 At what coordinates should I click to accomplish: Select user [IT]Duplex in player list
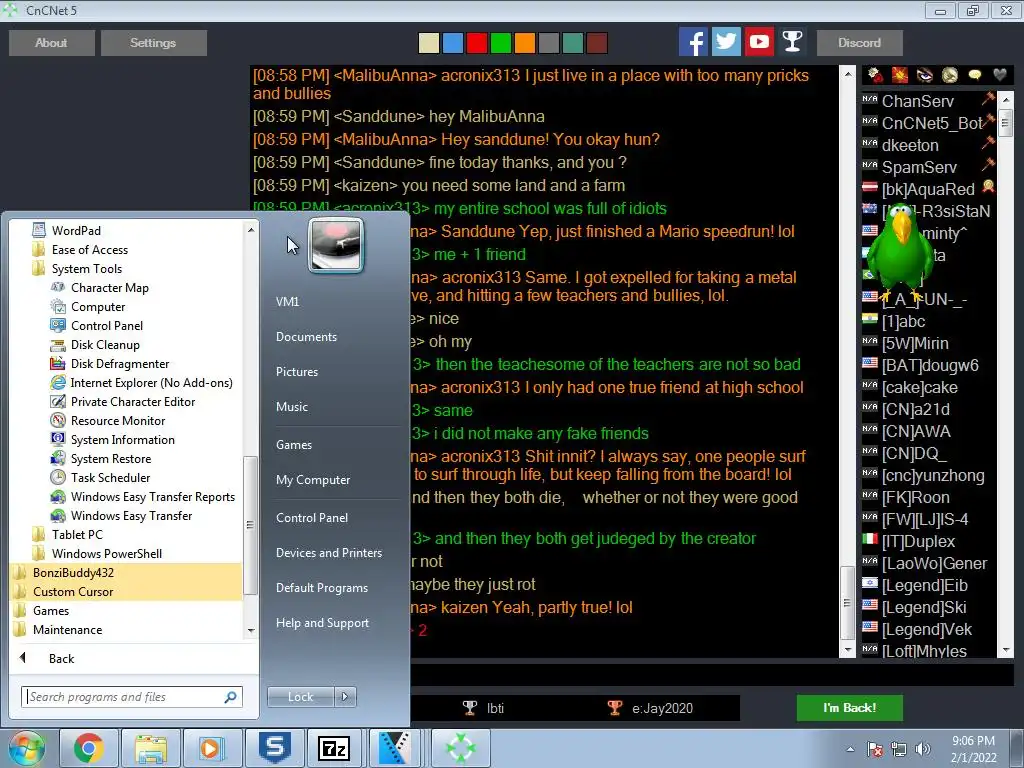click(918, 541)
